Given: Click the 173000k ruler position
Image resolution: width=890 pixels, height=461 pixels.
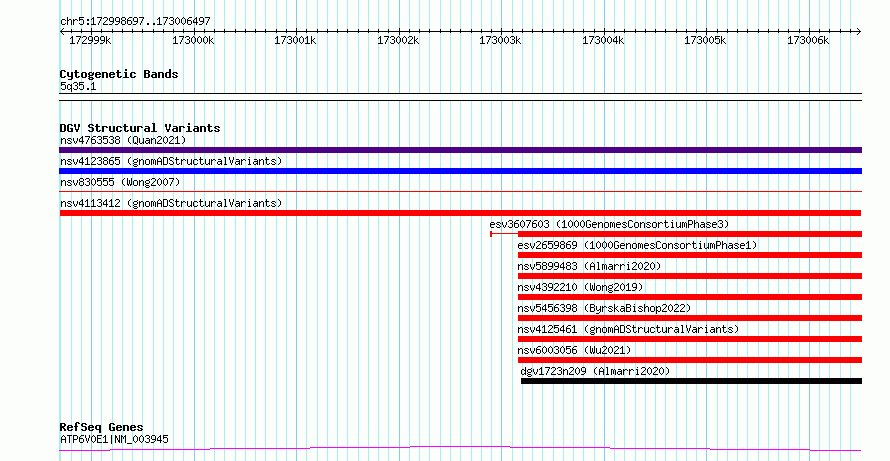Looking at the screenshot, I should pyautogui.click(x=193, y=41).
